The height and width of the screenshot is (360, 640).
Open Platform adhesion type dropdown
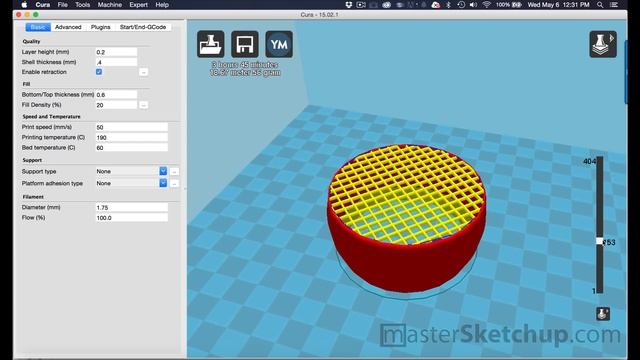(131, 183)
